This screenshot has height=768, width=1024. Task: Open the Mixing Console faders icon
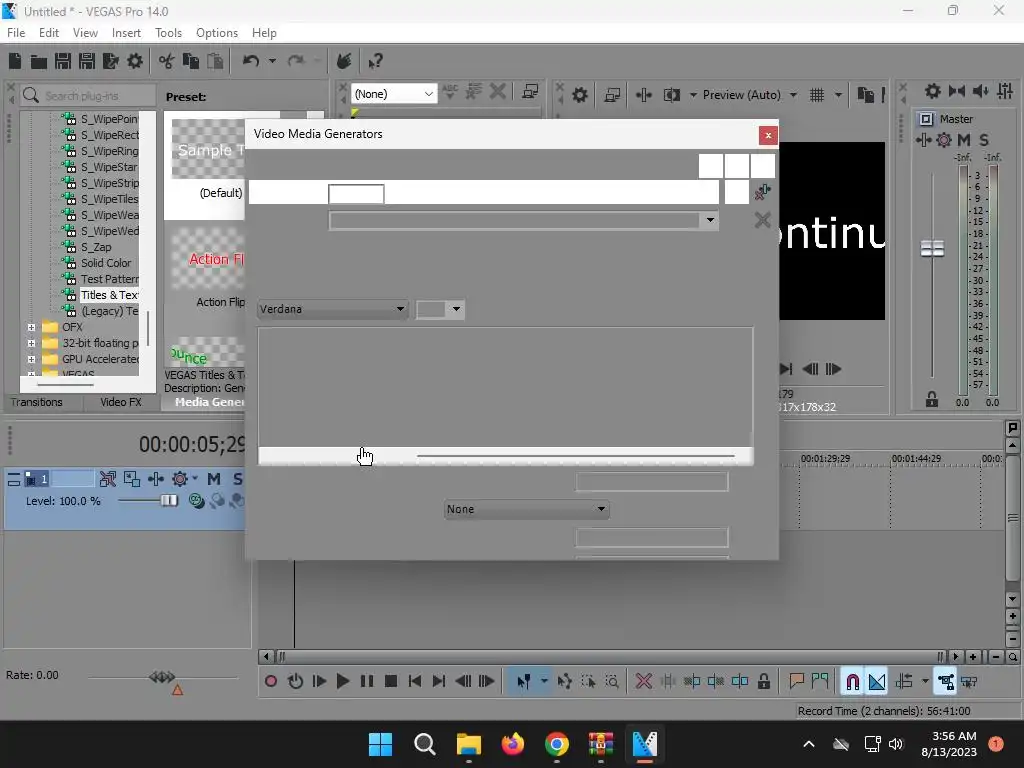pos(1005,91)
